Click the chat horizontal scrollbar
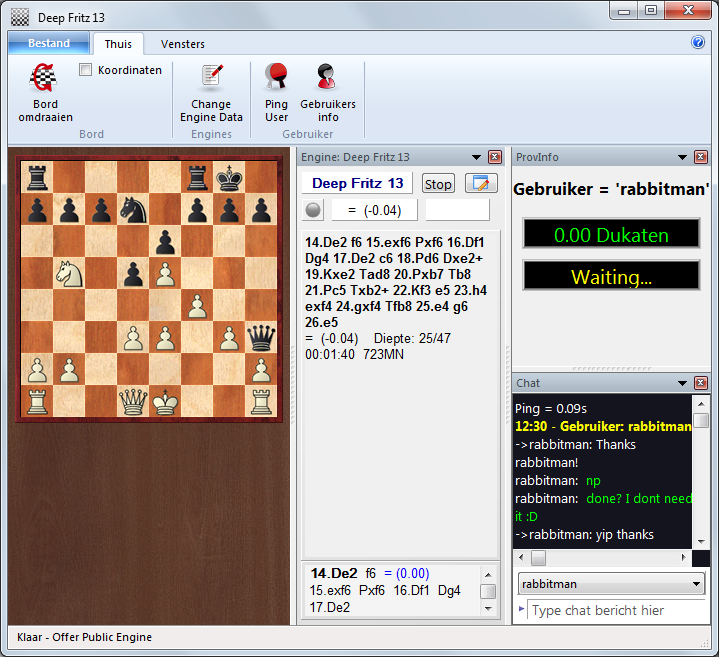 tap(610, 557)
